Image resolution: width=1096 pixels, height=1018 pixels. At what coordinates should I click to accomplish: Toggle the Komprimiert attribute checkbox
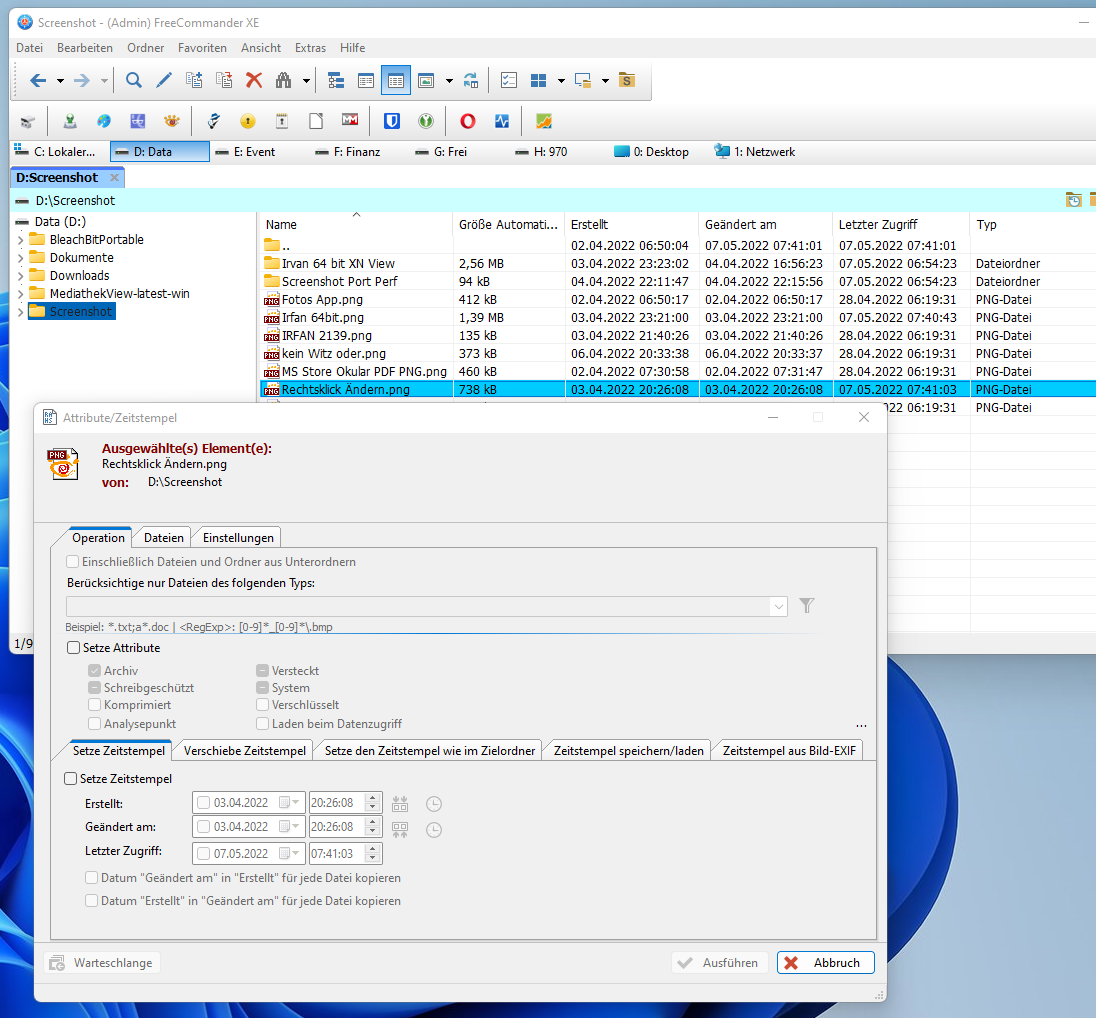pyautogui.click(x=94, y=705)
